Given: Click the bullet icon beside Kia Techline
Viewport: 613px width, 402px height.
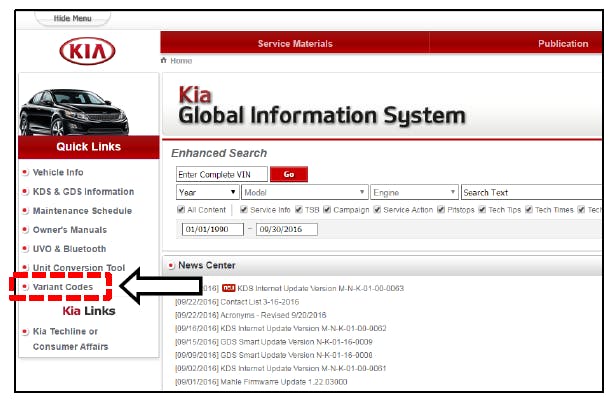Looking at the screenshot, I should 25,331.
